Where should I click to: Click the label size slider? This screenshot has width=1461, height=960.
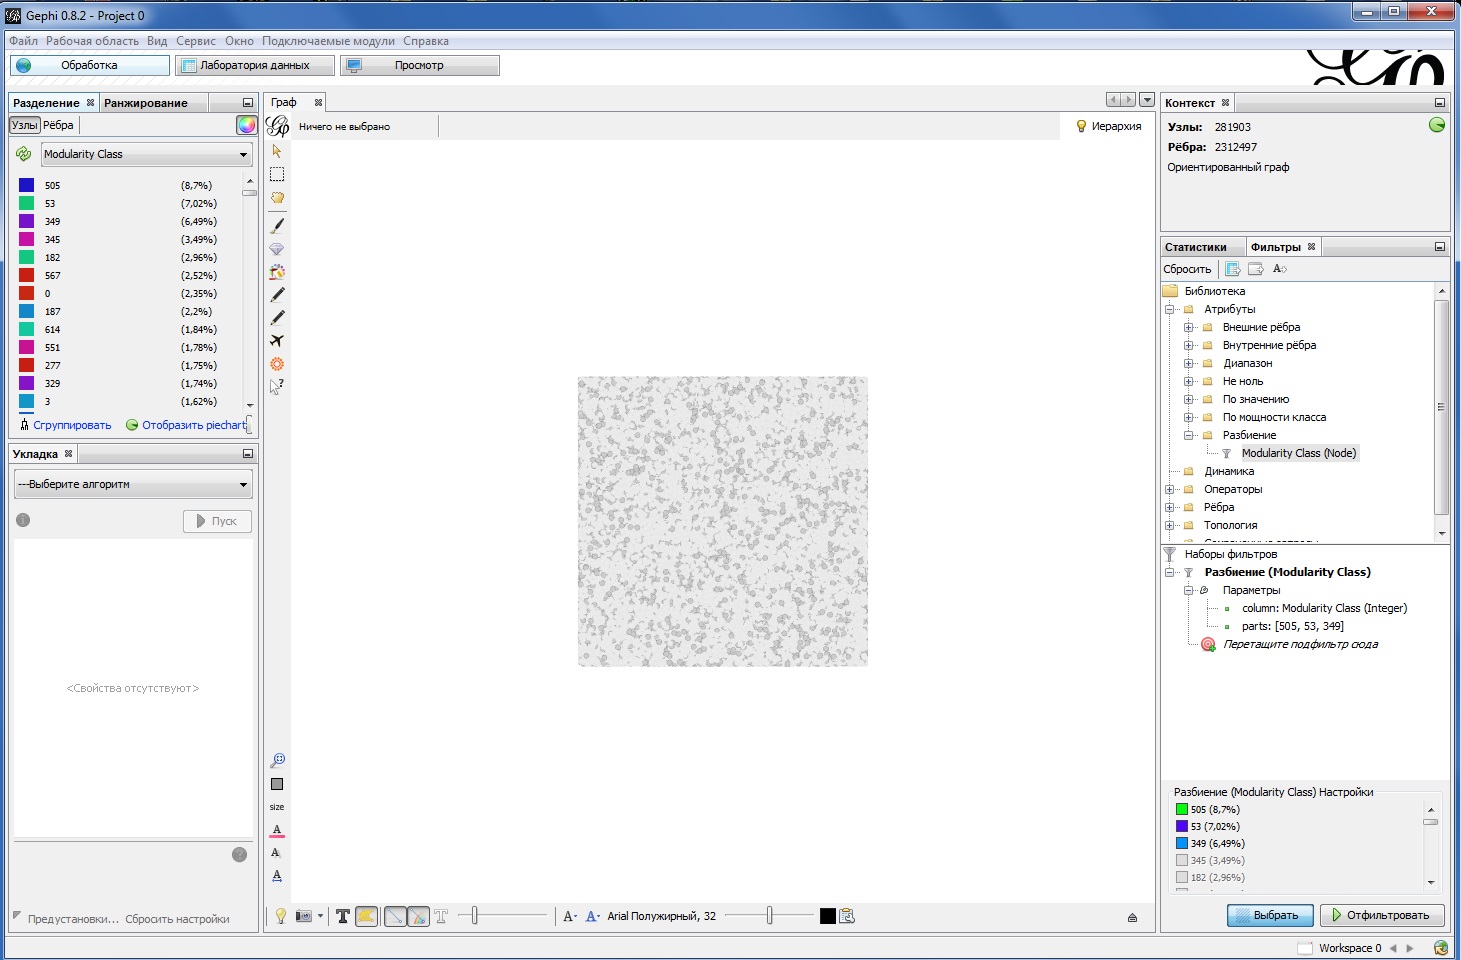pyautogui.click(x=769, y=916)
